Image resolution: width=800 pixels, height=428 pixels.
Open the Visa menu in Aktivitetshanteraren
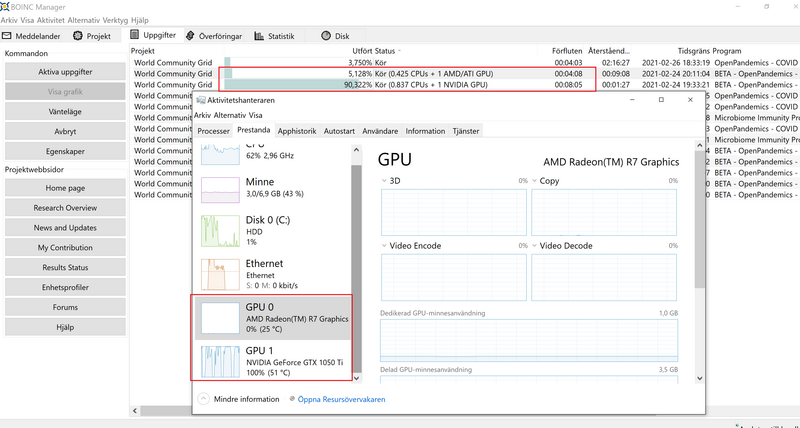point(256,115)
